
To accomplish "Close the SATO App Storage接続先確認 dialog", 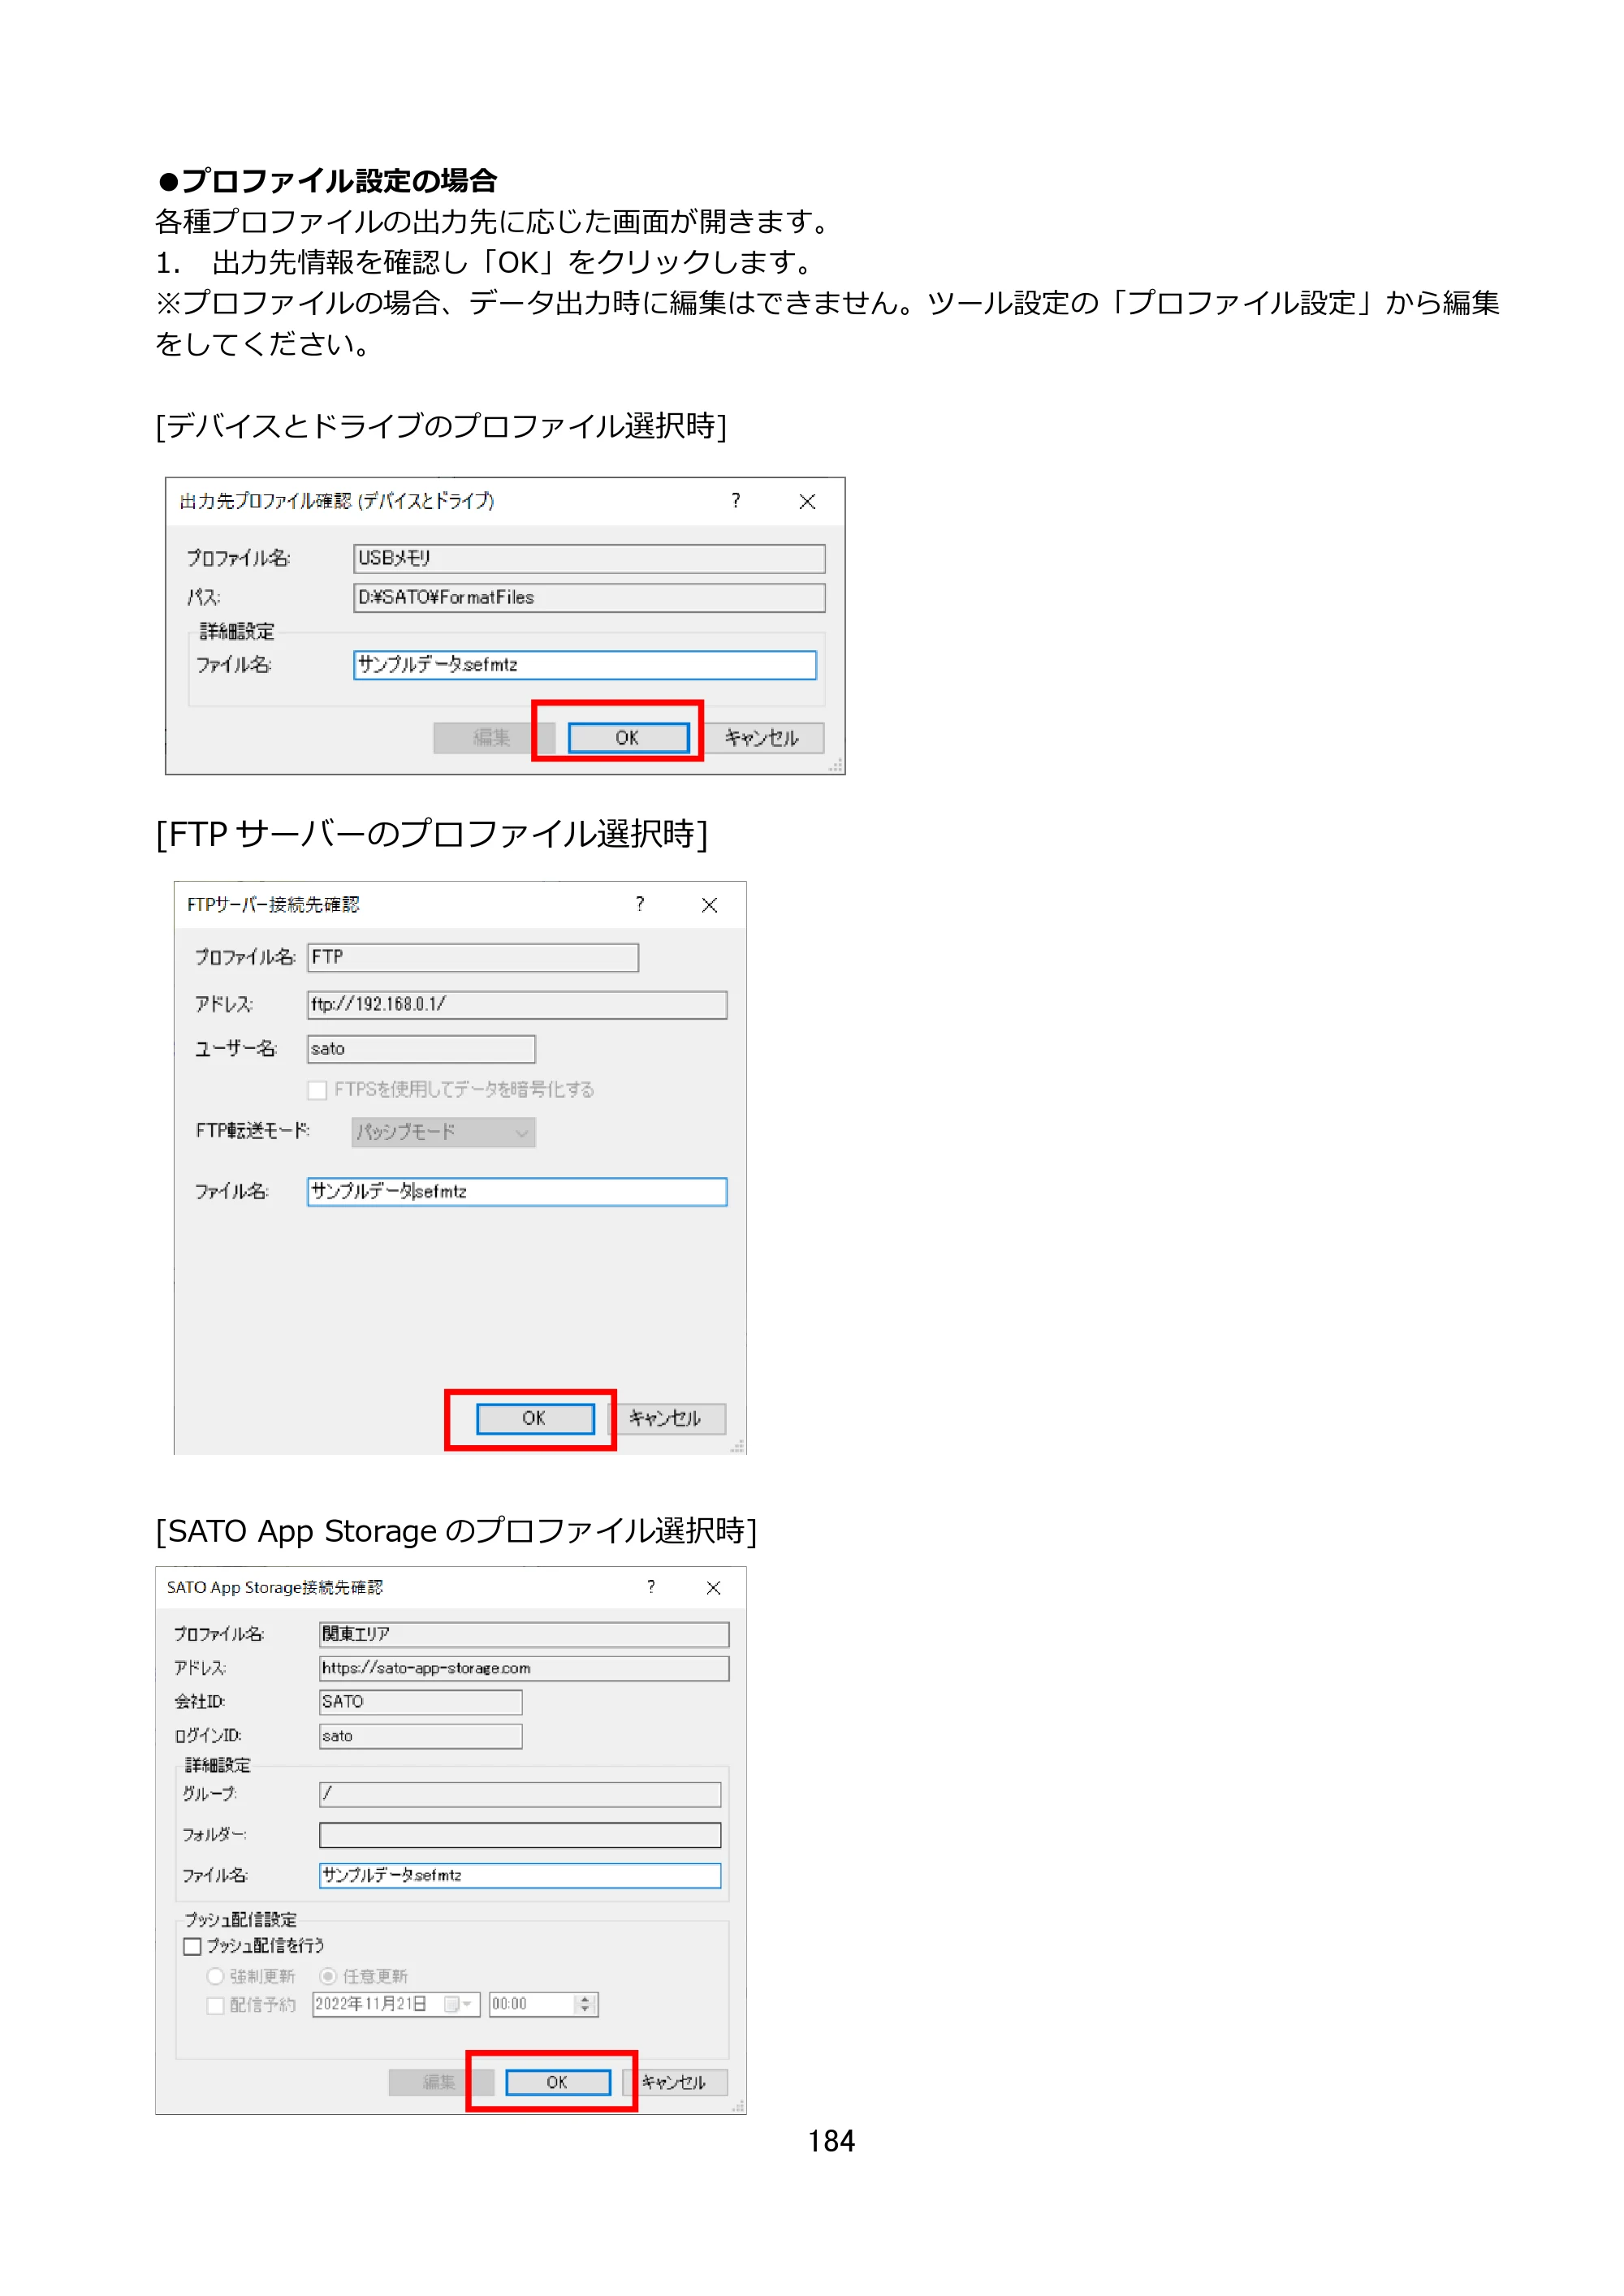I will tap(713, 1588).
